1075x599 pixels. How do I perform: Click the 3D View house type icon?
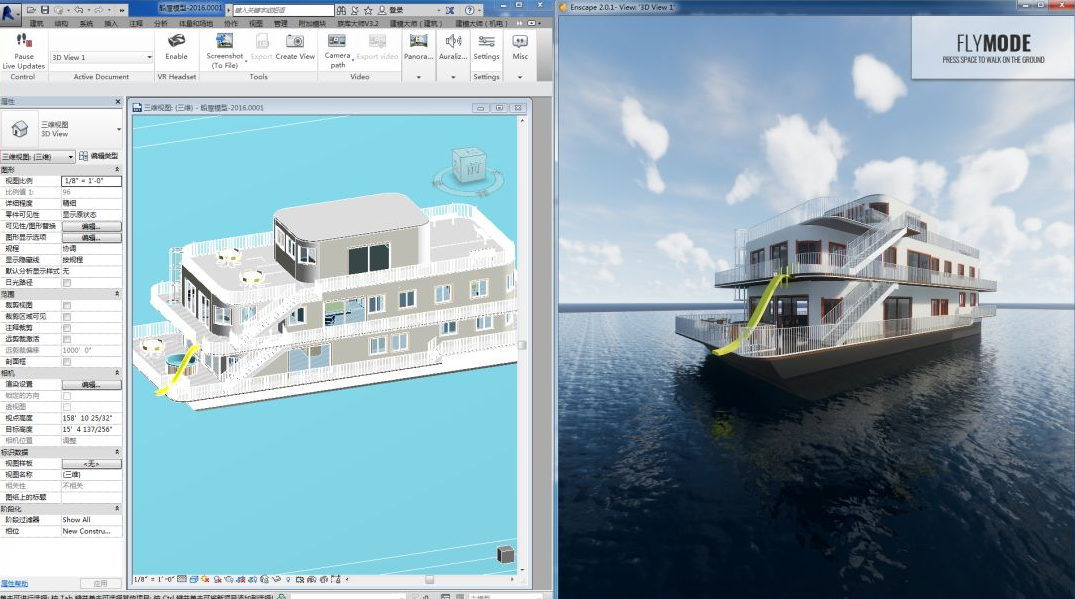click(x=20, y=128)
